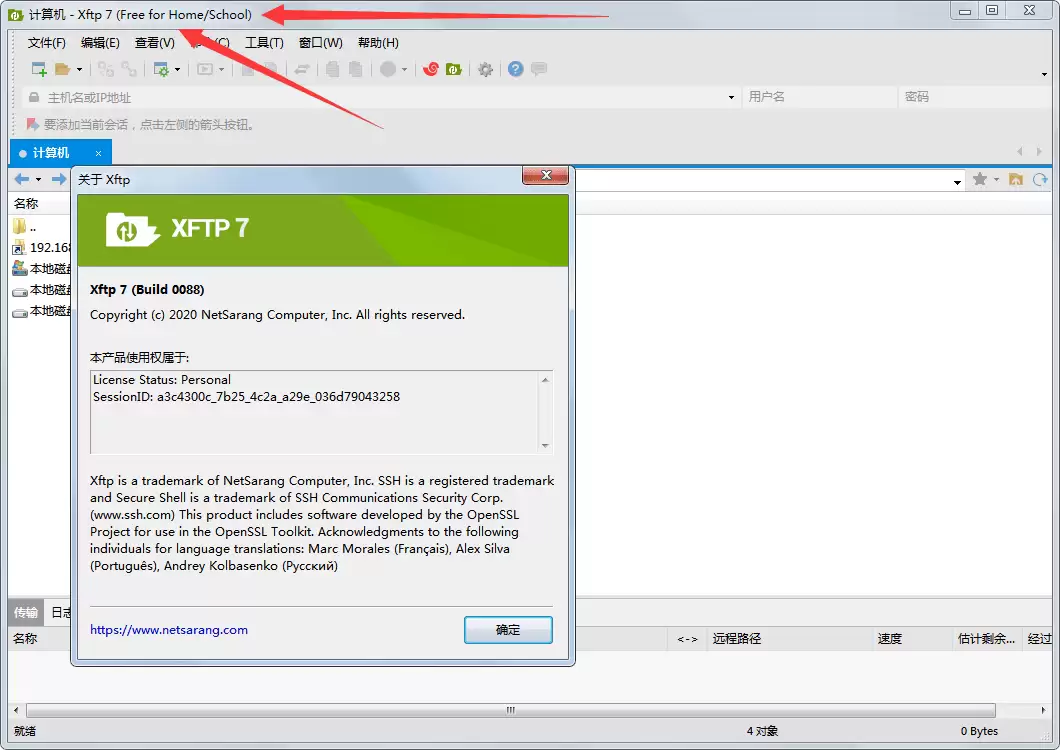1060x750 pixels.
Task: Expand the session properties dropdown arrow
Action: (x=177, y=70)
